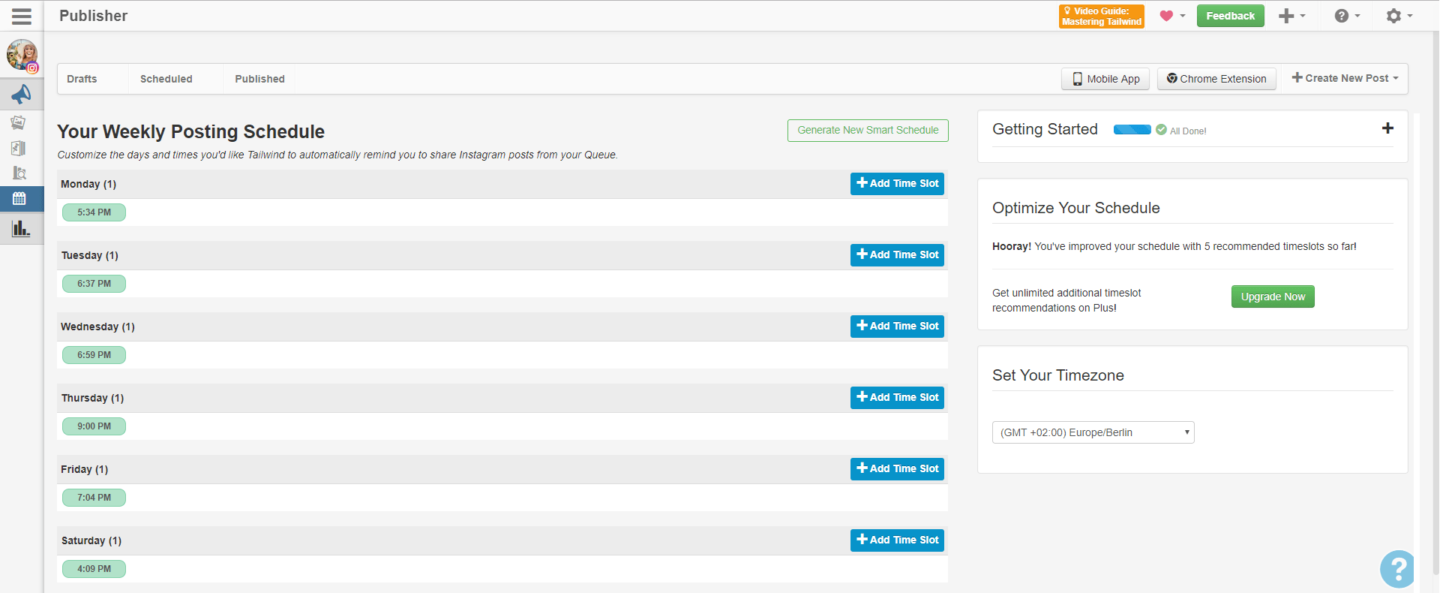Add a time slot for Saturday
Viewport: 1440px width, 593px height.
(897, 540)
